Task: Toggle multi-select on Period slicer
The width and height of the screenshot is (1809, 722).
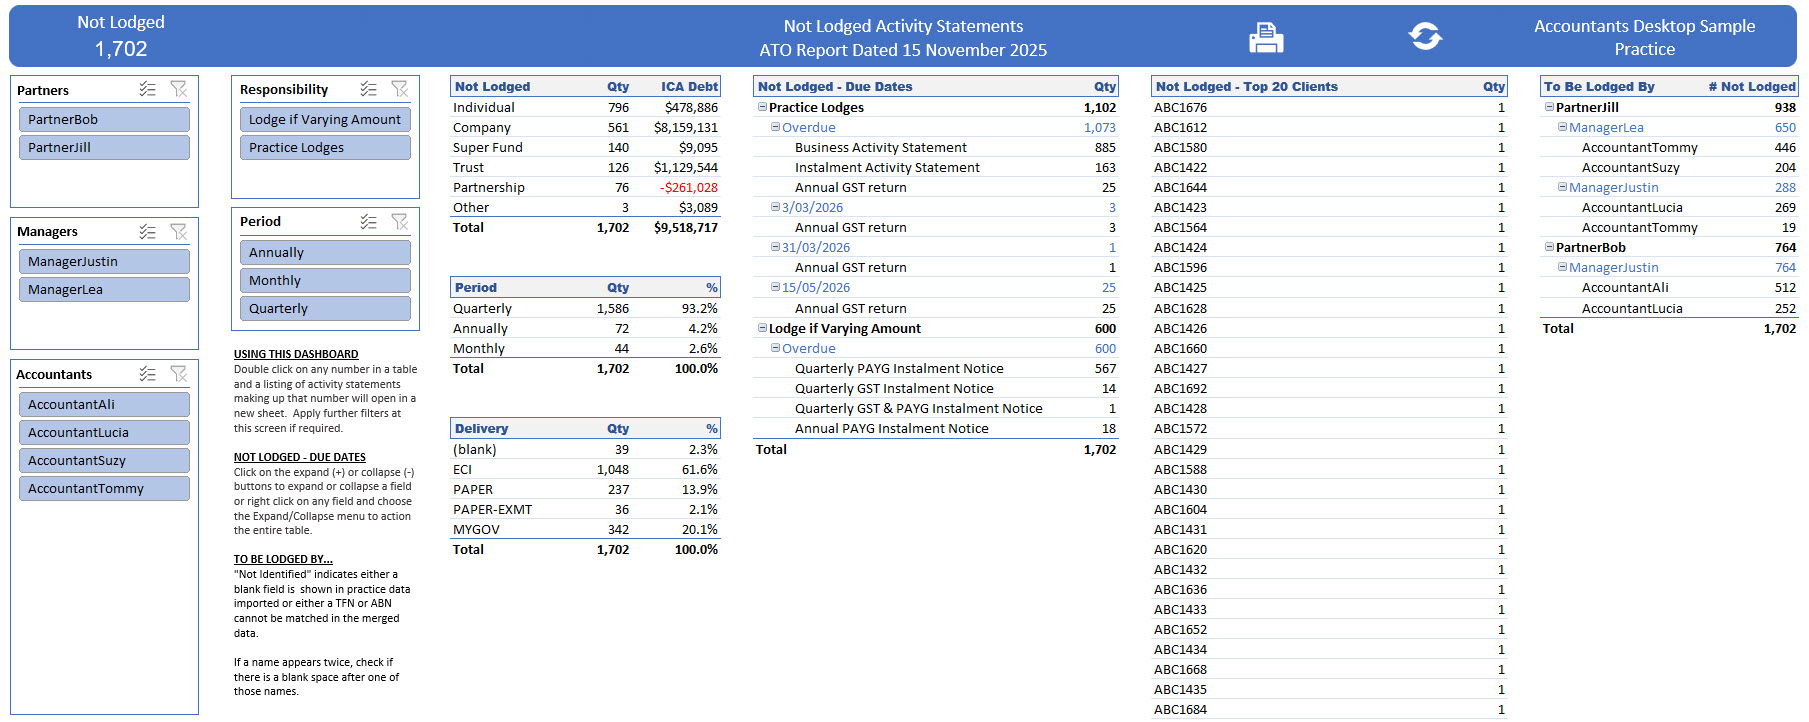Action: click(x=369, y=221)
